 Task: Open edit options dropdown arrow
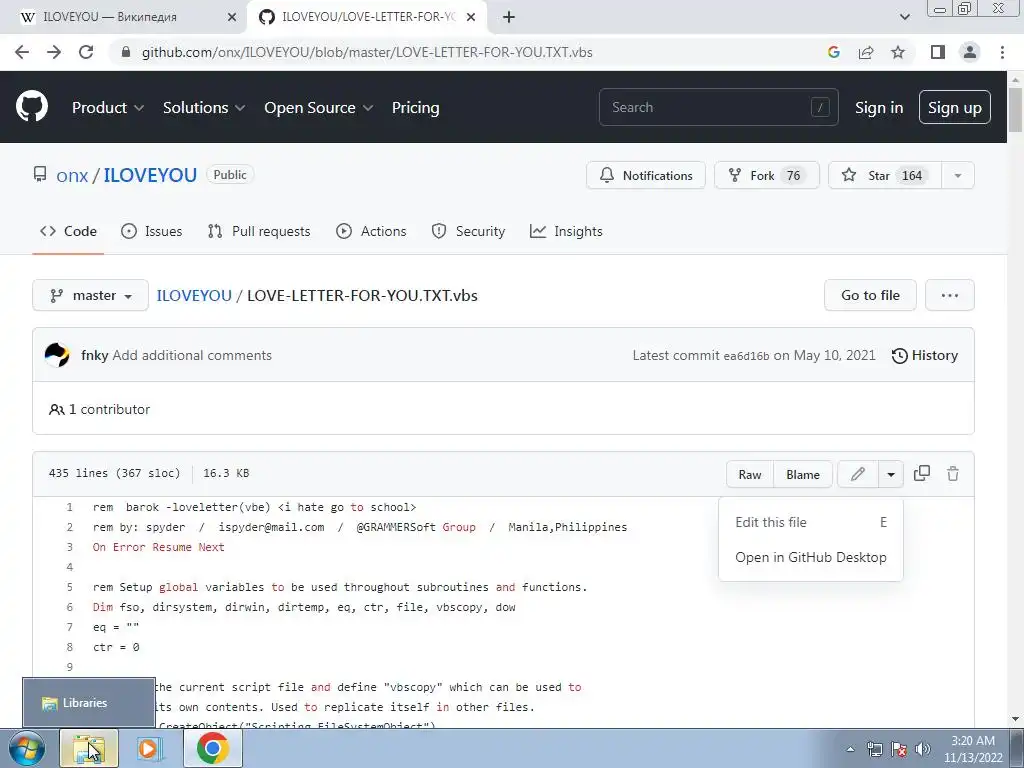891,474
